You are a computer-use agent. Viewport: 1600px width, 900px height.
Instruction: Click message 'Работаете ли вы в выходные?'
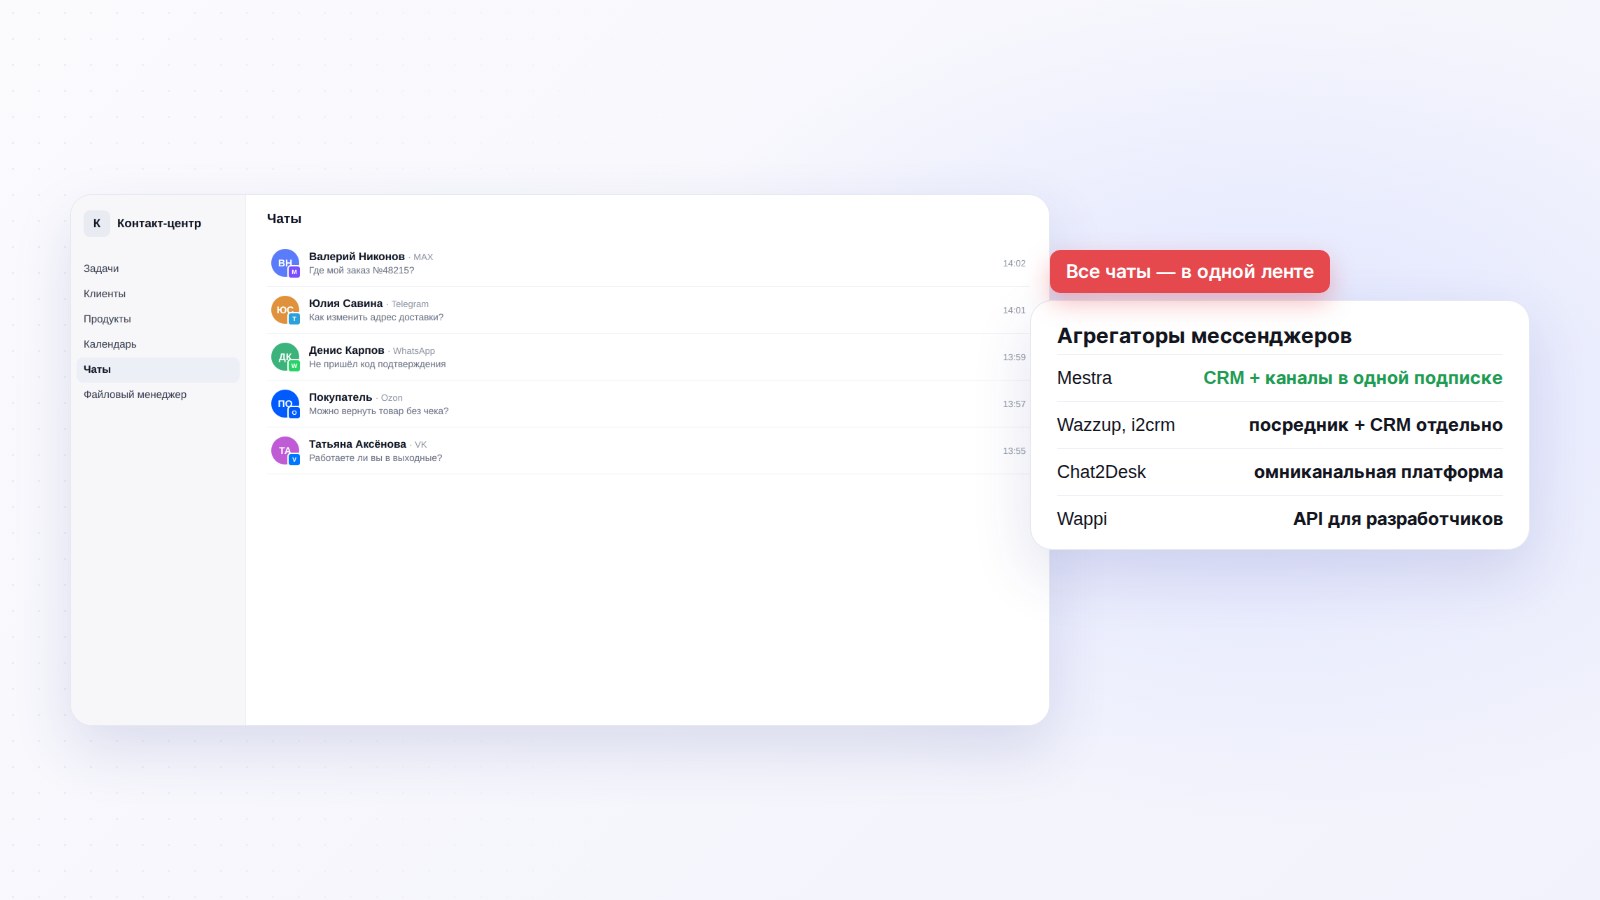pos(375,458)
